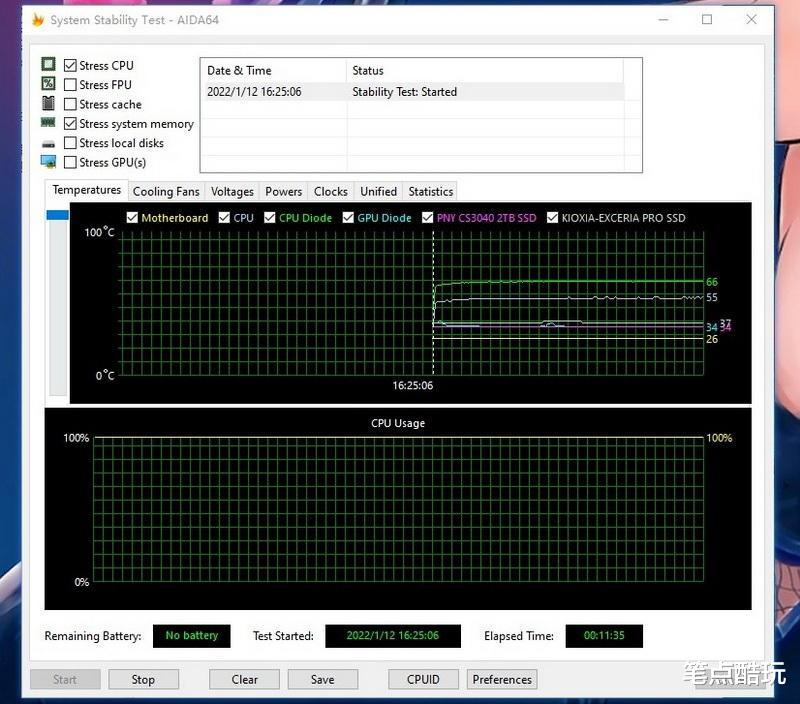
Task: Enable the Stress FPU checkbox
Action: coord(70,85)
